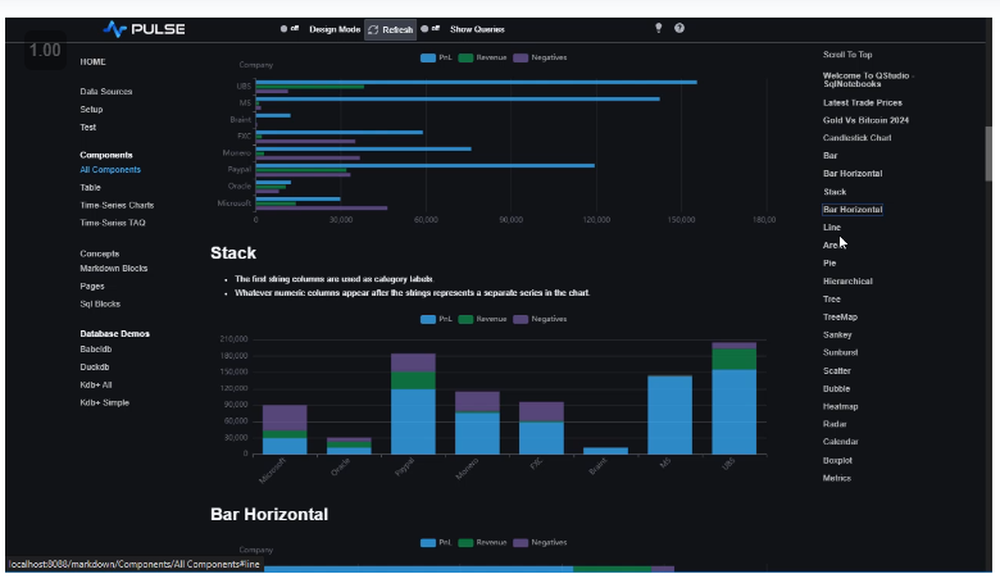Open Data Sources in the sidebar
This screenshot has width=1000, height=580.
[106, 91]
